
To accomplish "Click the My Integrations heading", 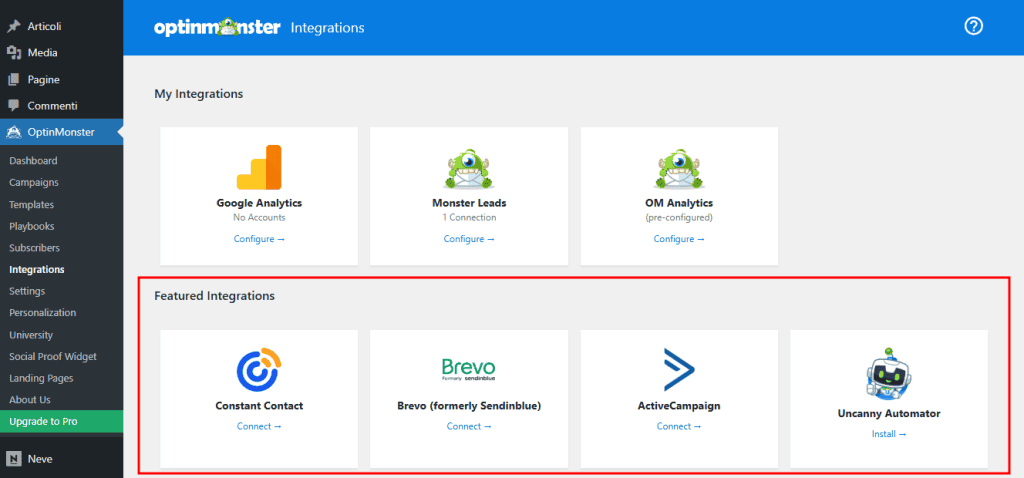I will tap(199, 94).
